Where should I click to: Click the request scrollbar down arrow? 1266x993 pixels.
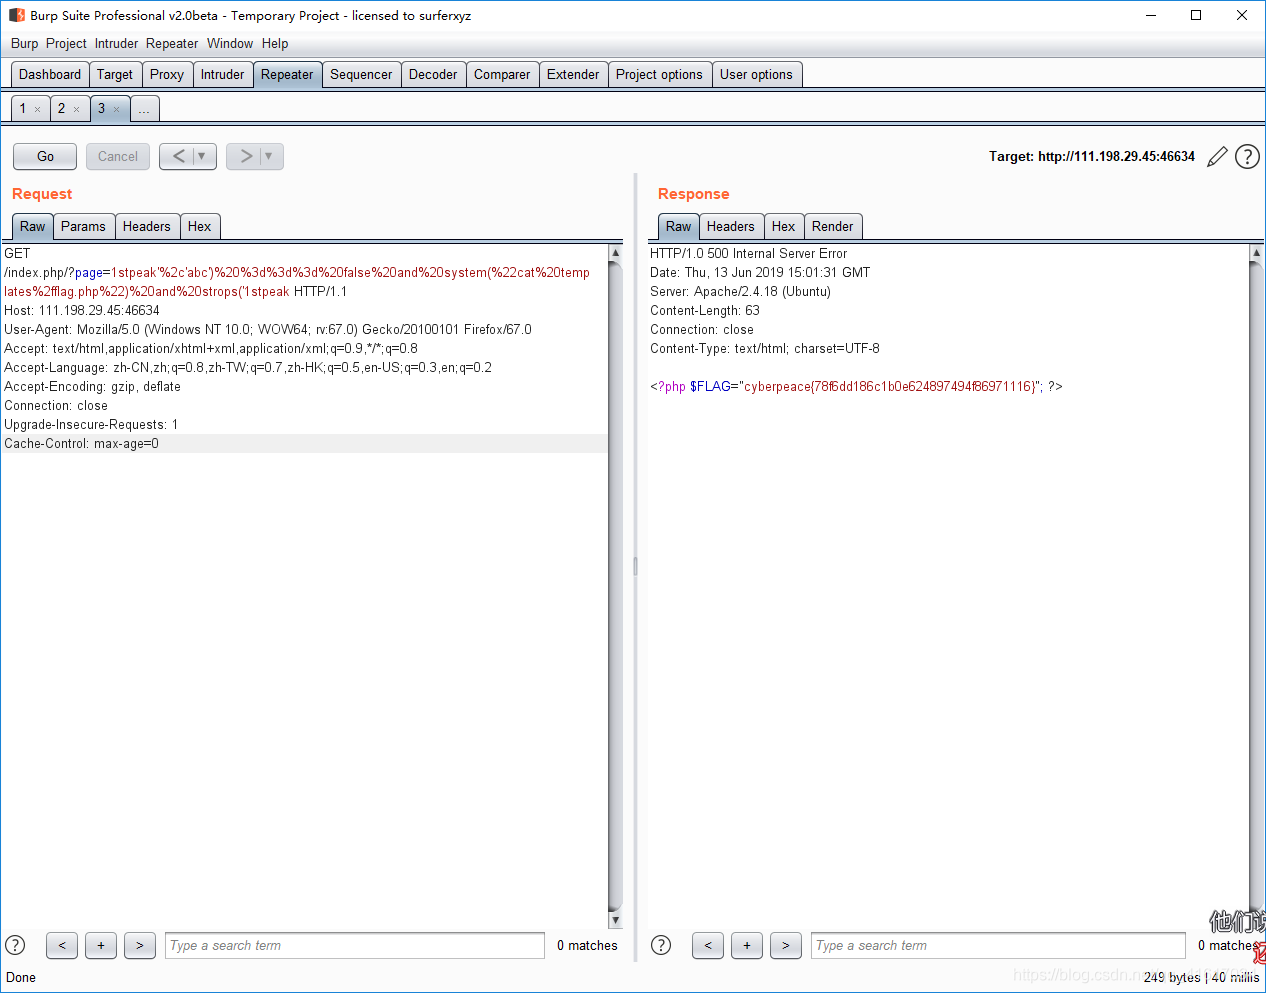point(615,920)
